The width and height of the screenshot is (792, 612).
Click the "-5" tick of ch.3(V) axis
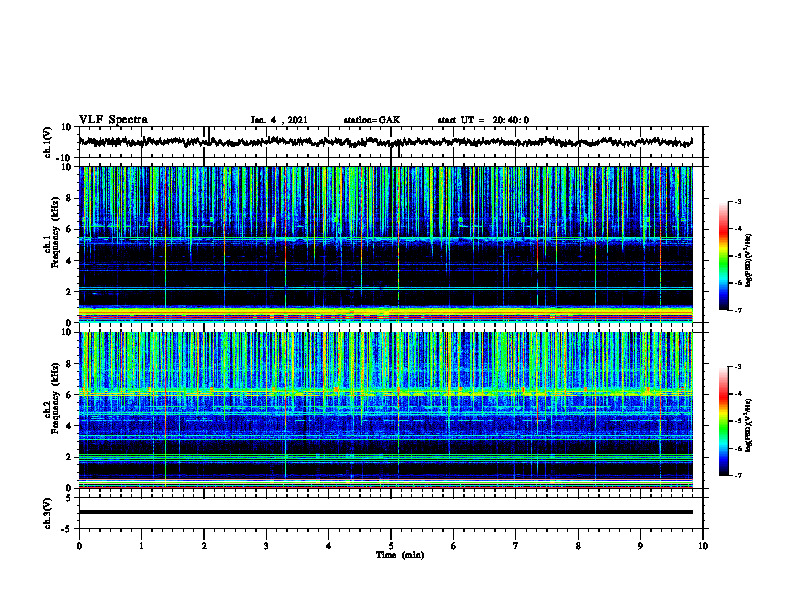tap(68, 529)
